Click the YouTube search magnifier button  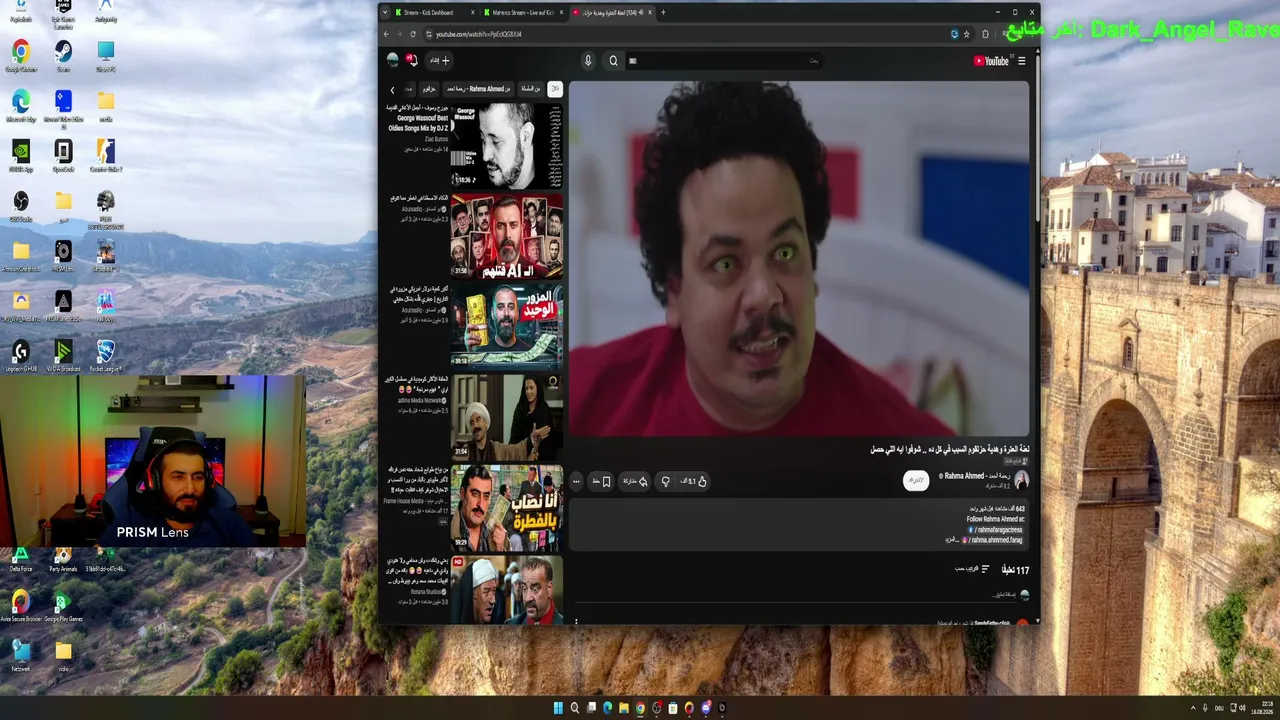click(613, 61)
